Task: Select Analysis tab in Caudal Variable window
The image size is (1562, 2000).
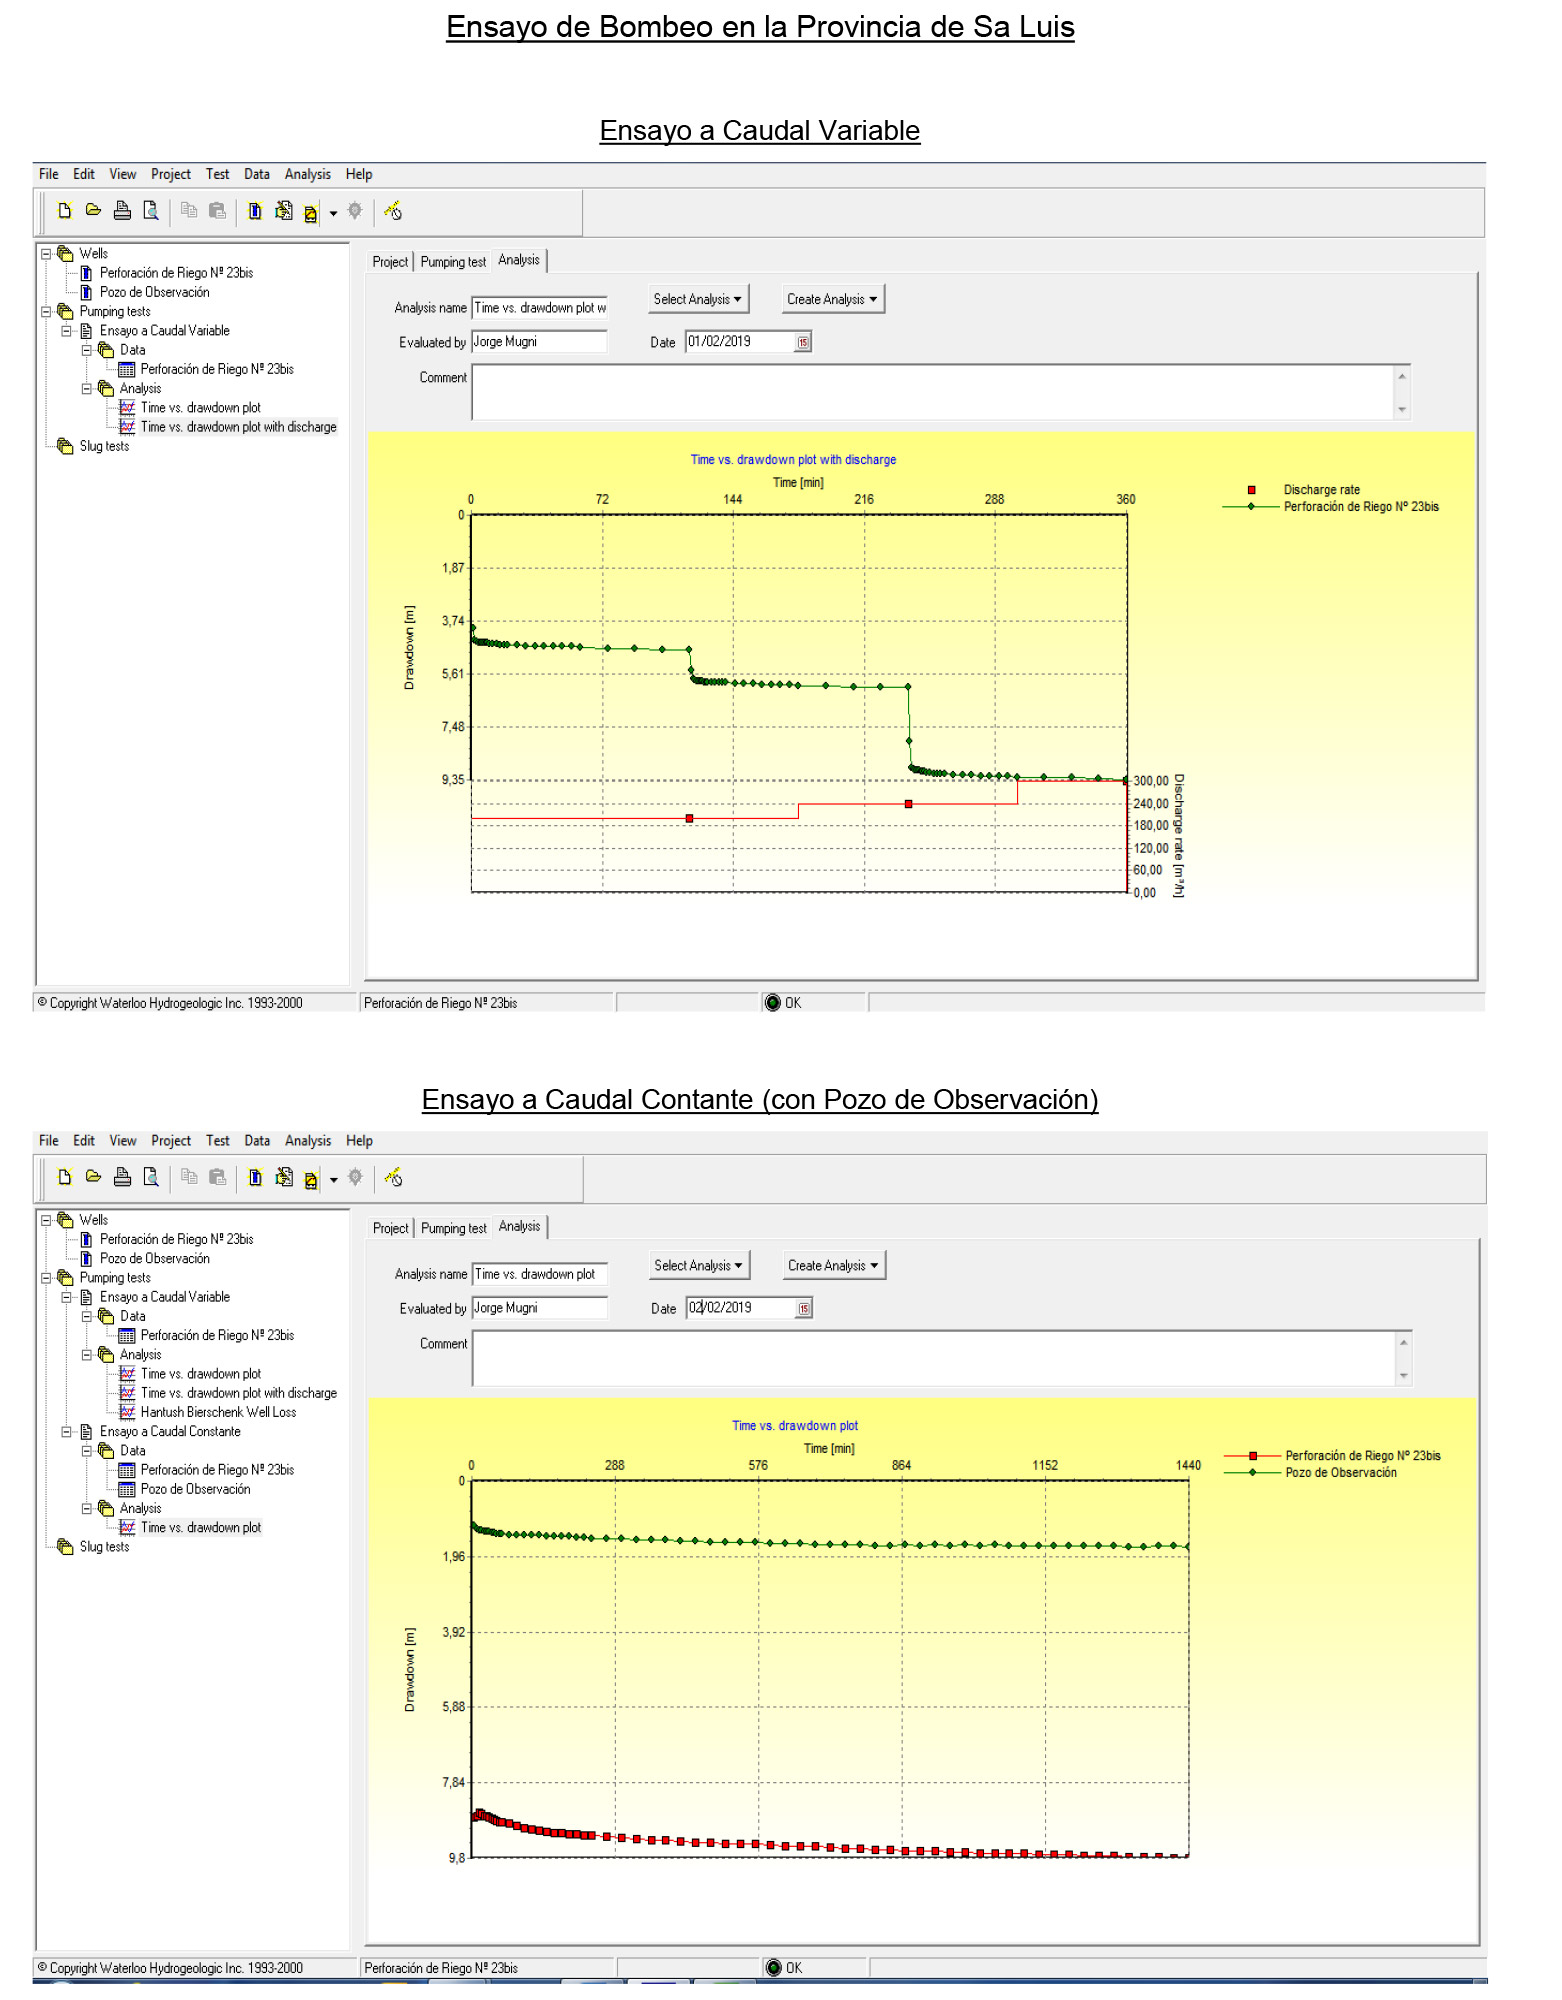Action: point(519,260)
